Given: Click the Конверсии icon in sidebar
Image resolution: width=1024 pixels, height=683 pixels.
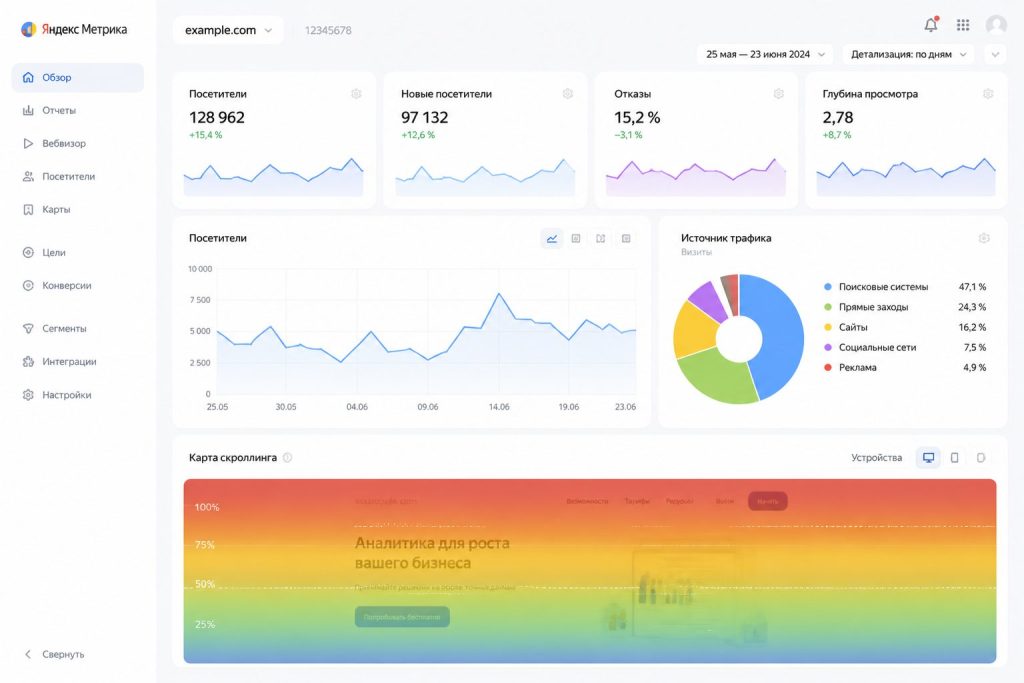Looking at the screenshot, I should (28, 285).
